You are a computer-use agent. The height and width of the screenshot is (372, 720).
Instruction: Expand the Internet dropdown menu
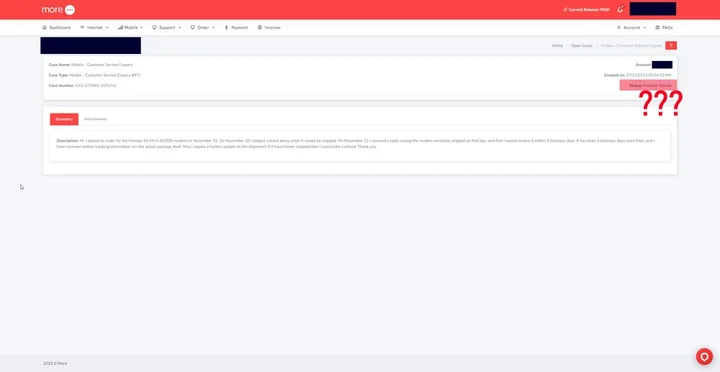tap(94, 28)
